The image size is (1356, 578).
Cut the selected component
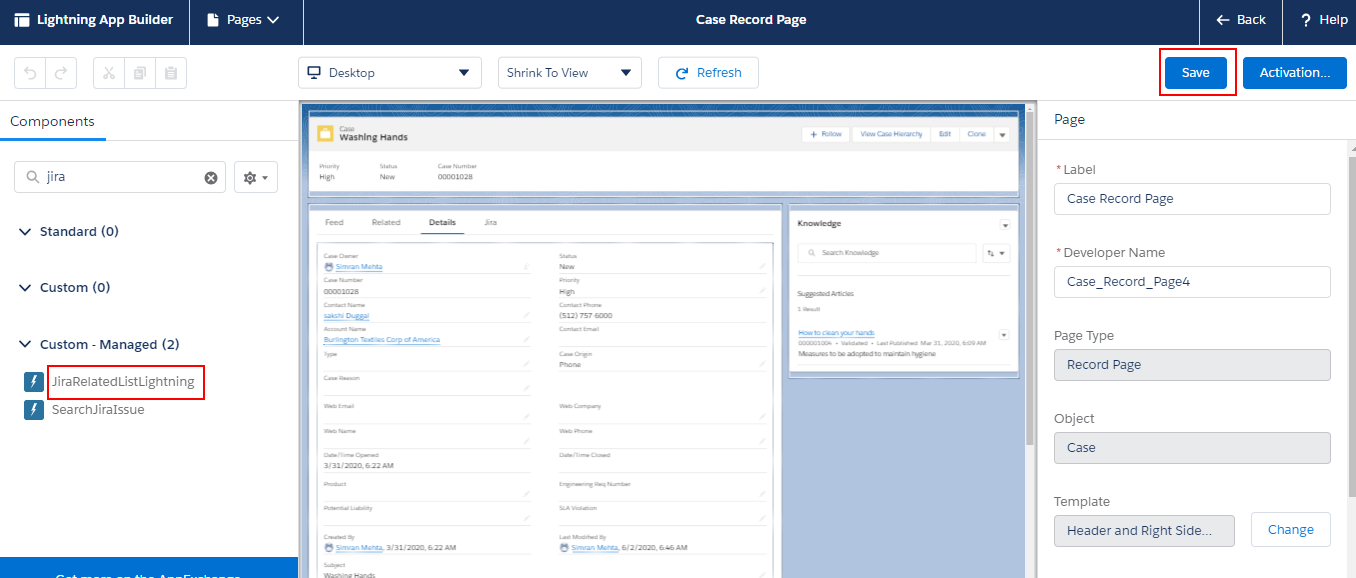109,73
